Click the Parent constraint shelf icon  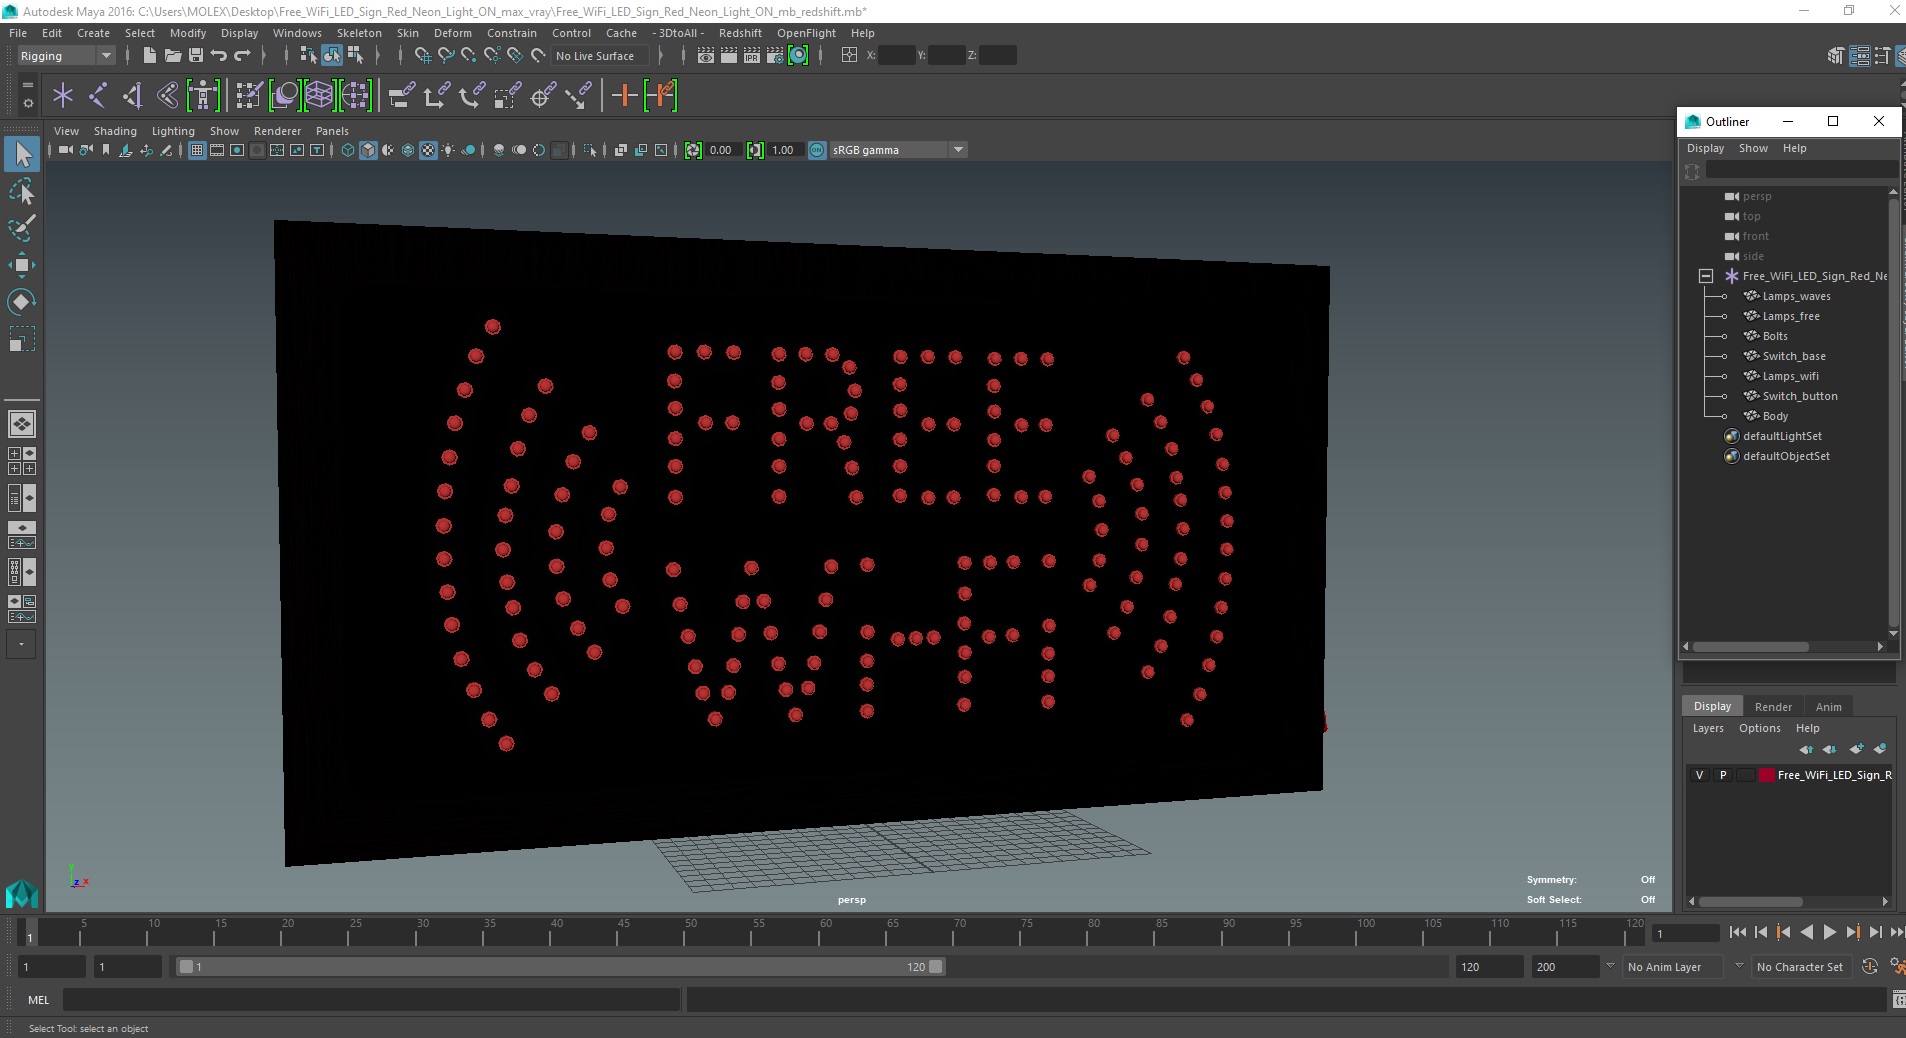(401, 96)
